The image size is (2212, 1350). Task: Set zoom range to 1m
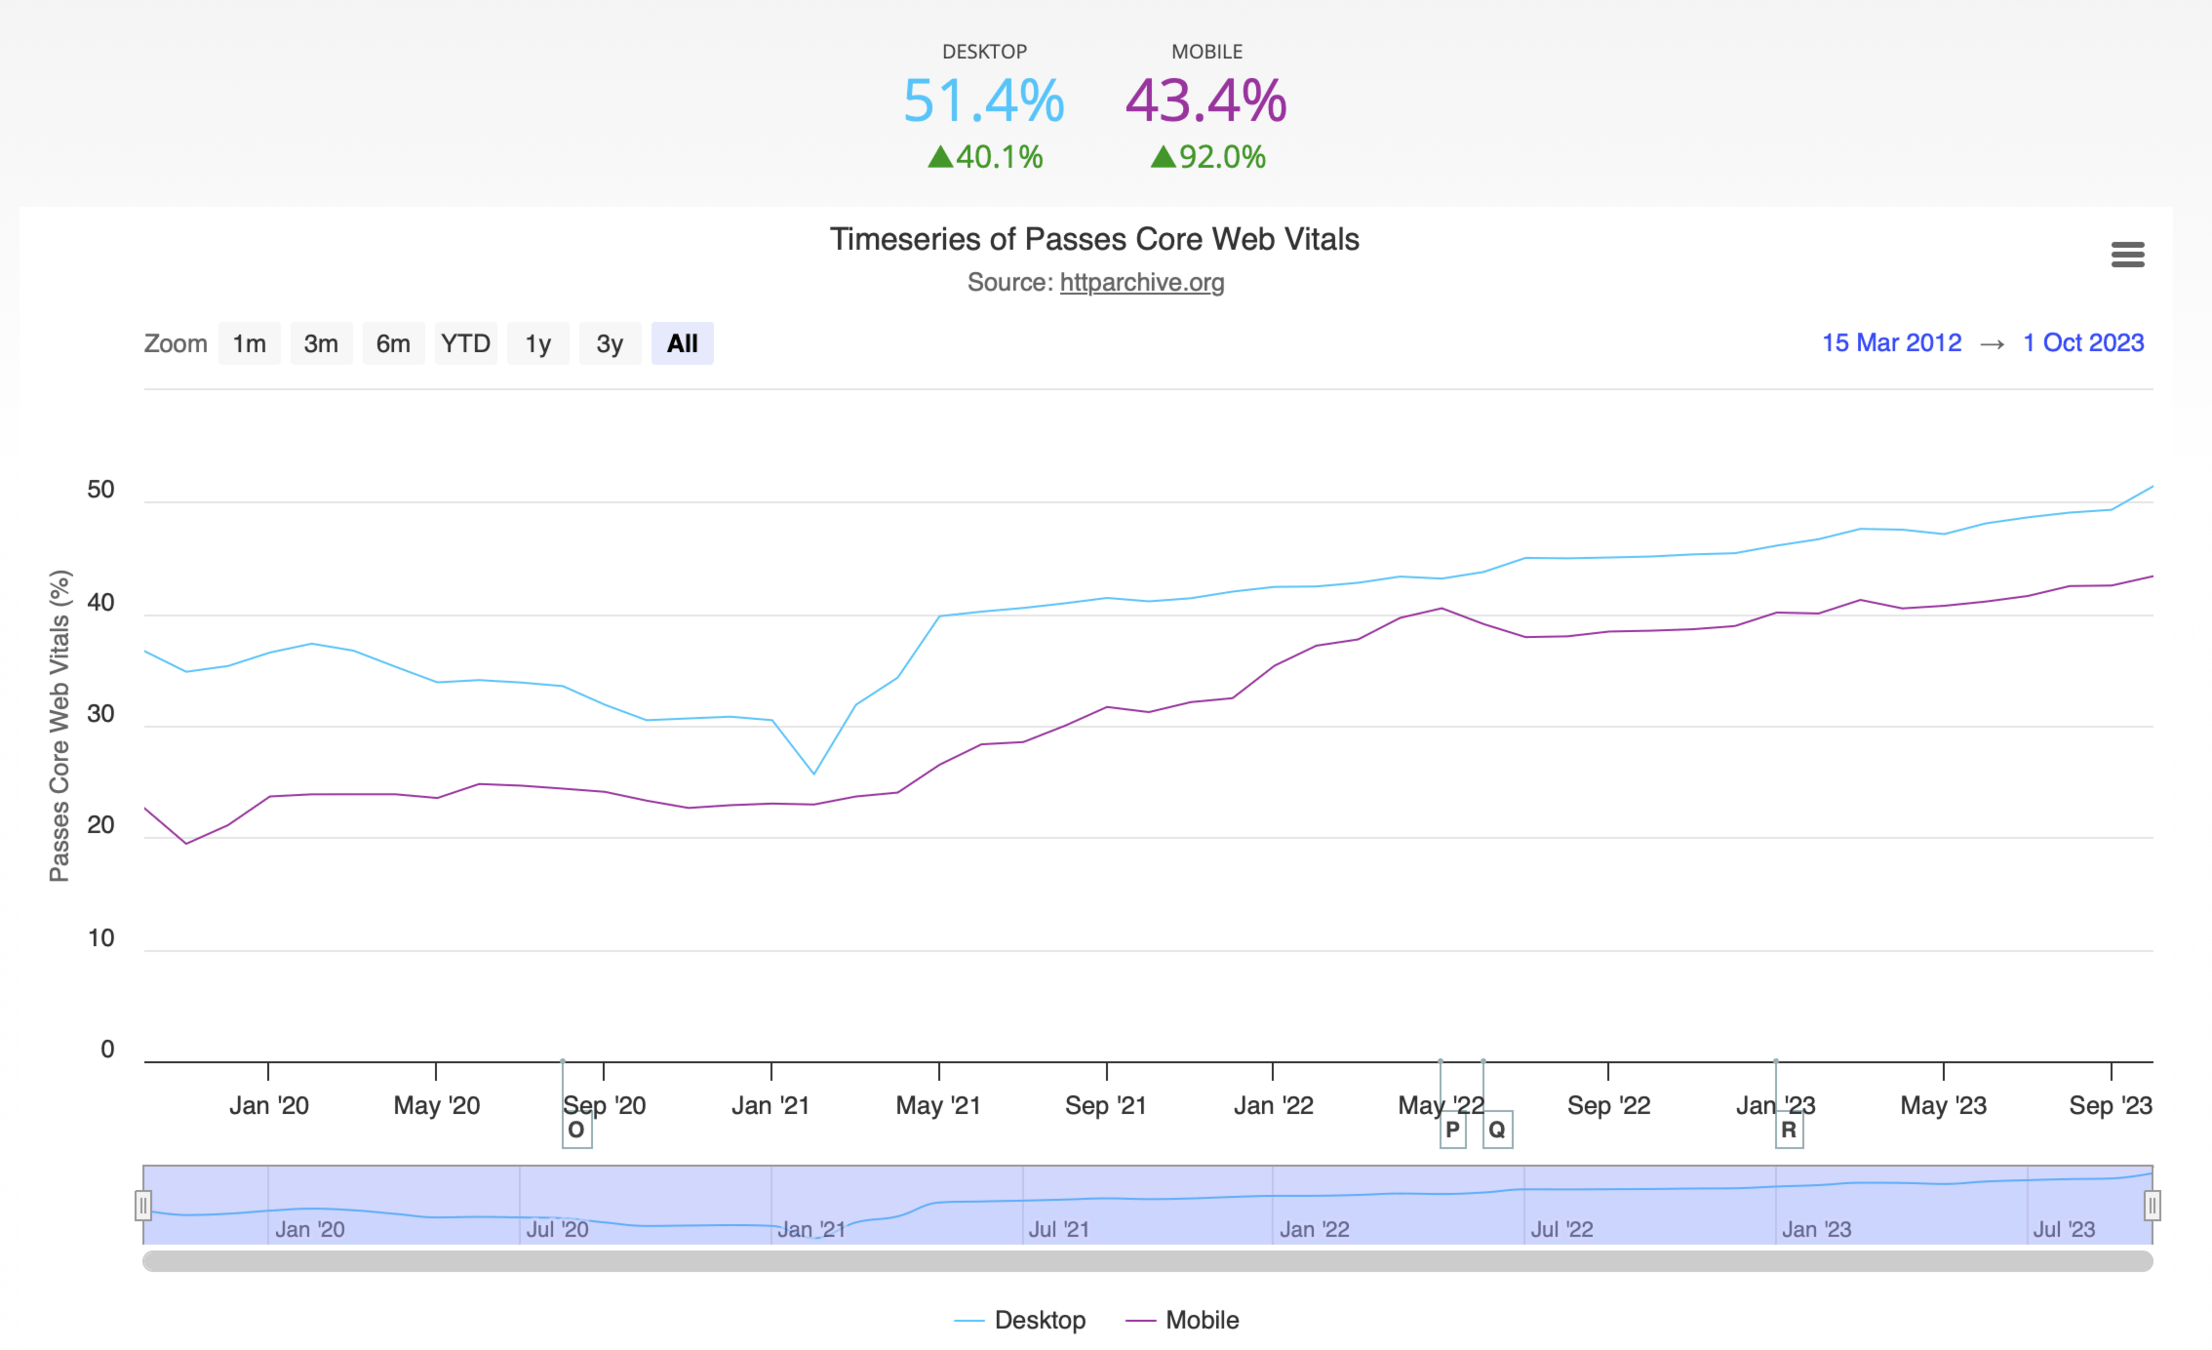[x=249, y=344]
